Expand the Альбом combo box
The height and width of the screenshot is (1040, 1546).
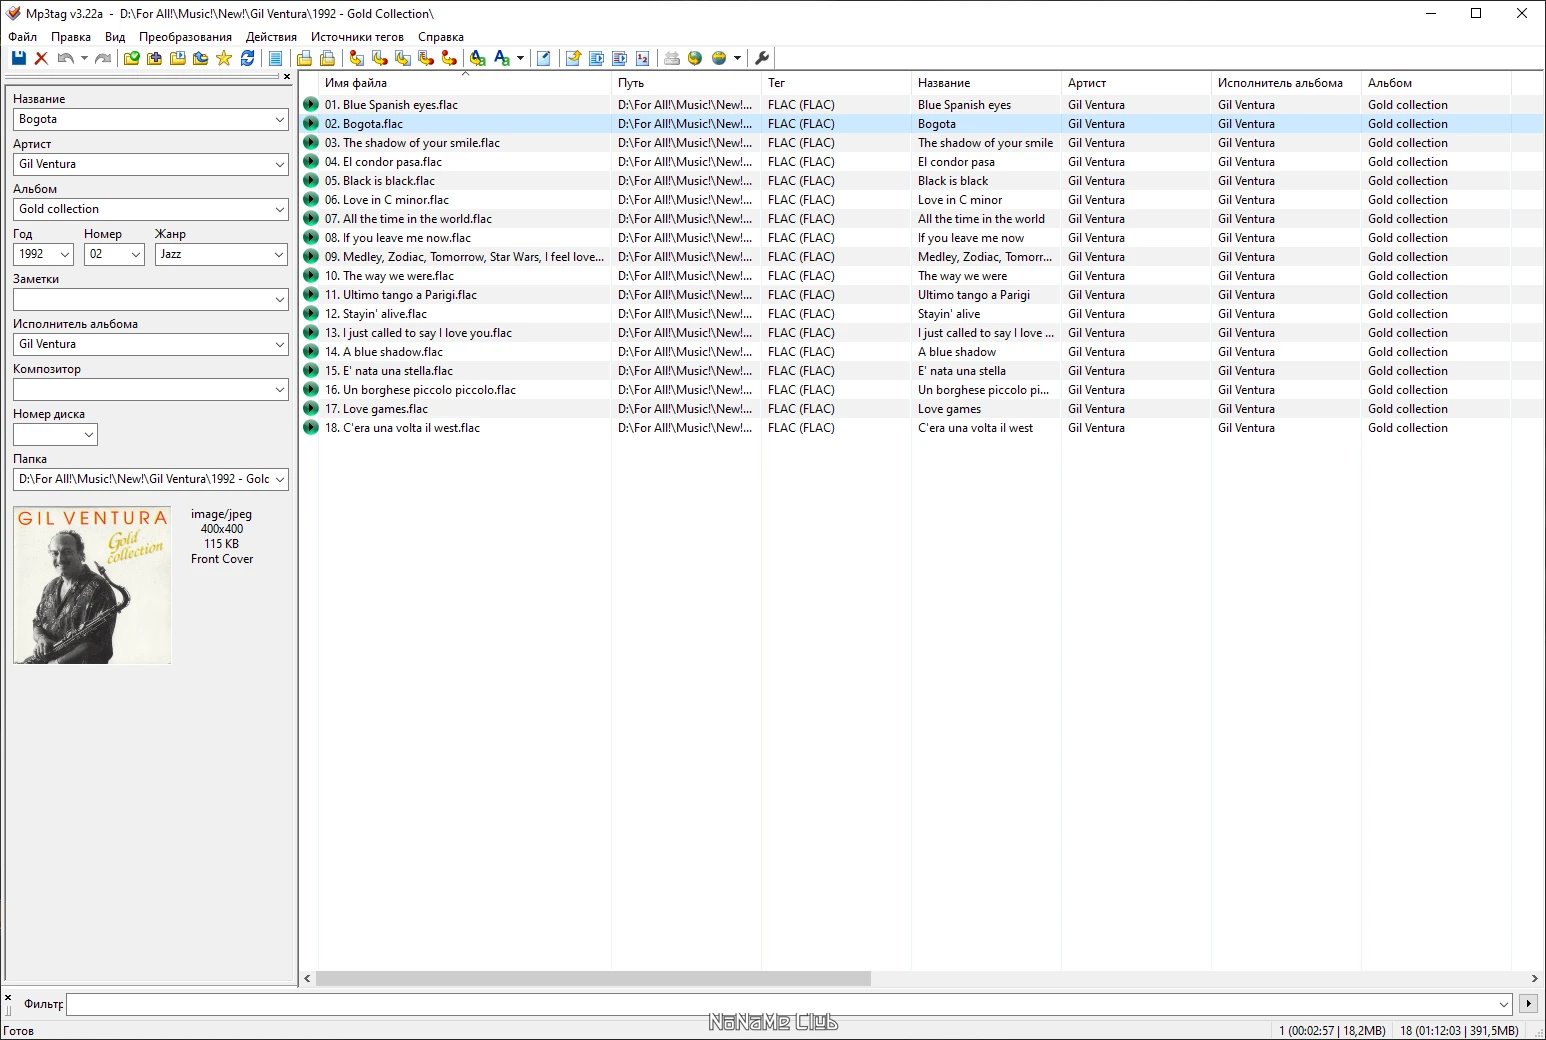[280, 209]
